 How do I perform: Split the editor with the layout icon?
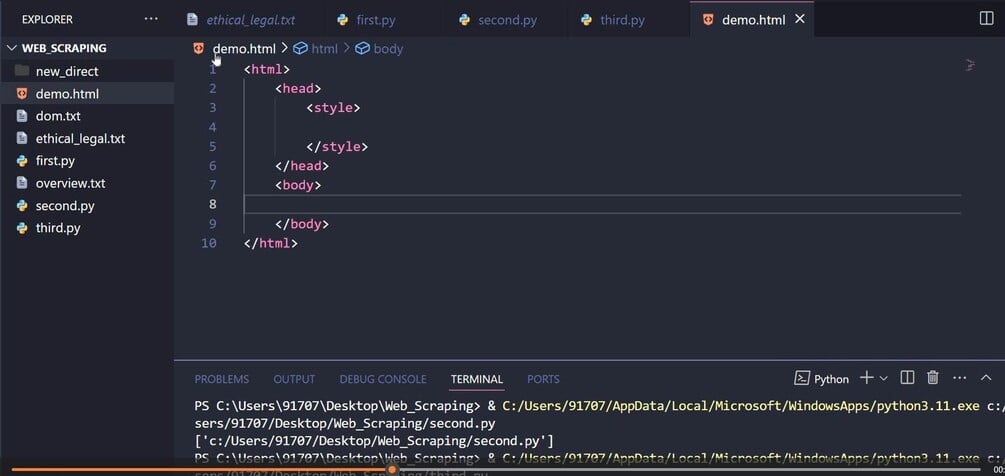coord(987,19)
